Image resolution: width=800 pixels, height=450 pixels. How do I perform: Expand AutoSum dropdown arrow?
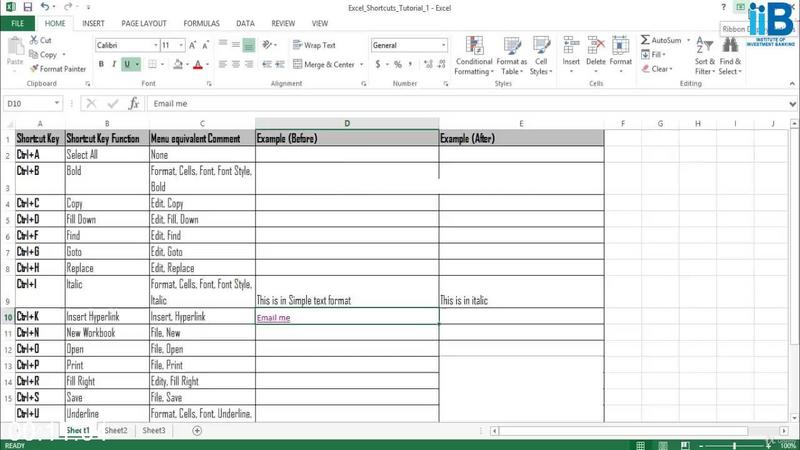click(688, 40)
